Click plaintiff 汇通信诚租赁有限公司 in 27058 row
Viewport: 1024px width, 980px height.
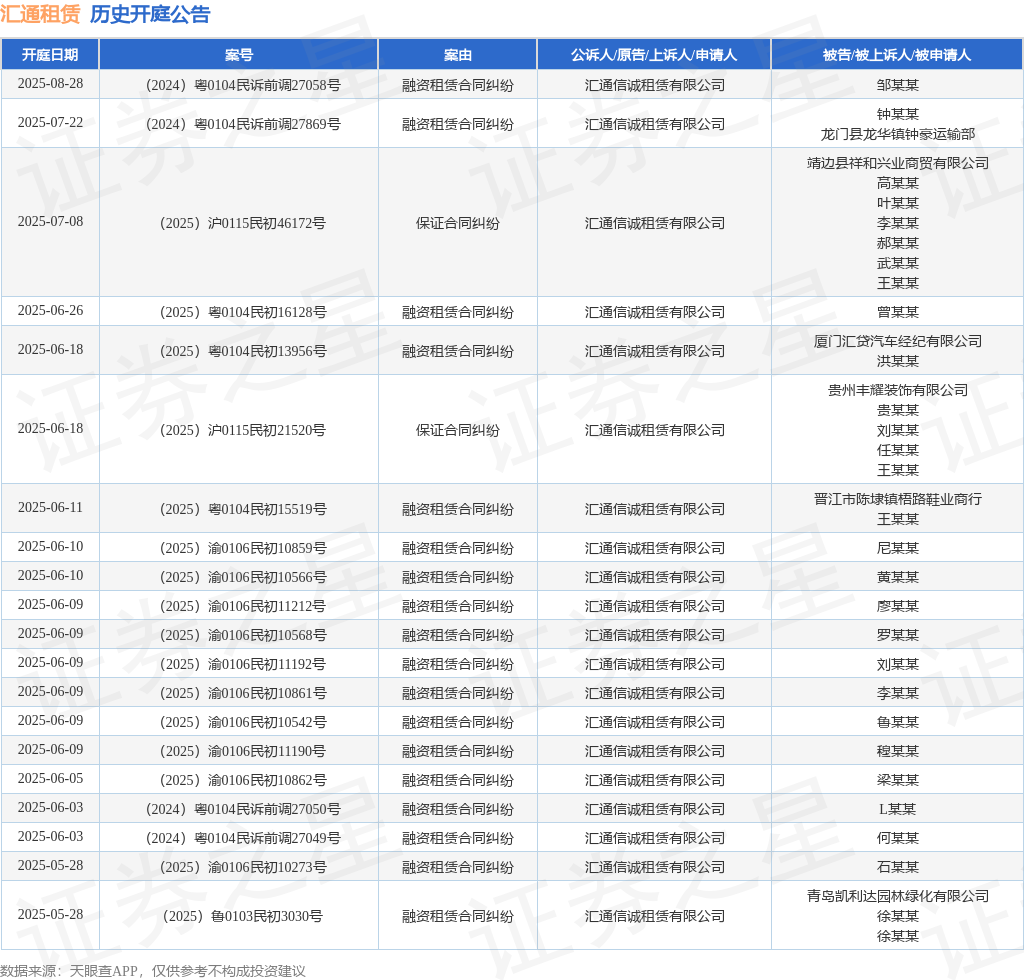(654, 85)
